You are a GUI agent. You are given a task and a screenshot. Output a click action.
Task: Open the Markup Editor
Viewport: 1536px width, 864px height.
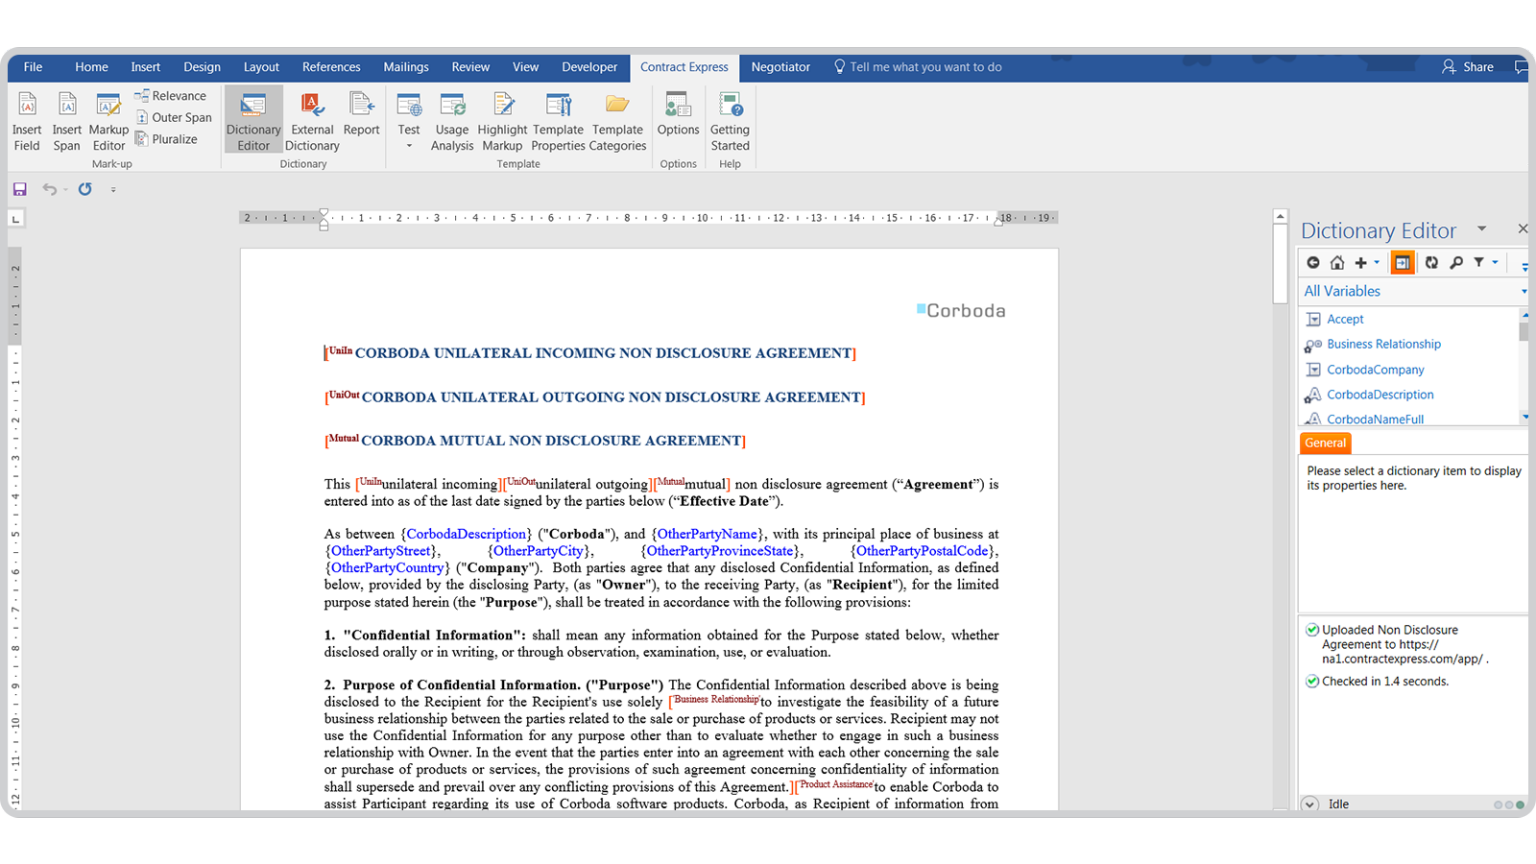108,121
